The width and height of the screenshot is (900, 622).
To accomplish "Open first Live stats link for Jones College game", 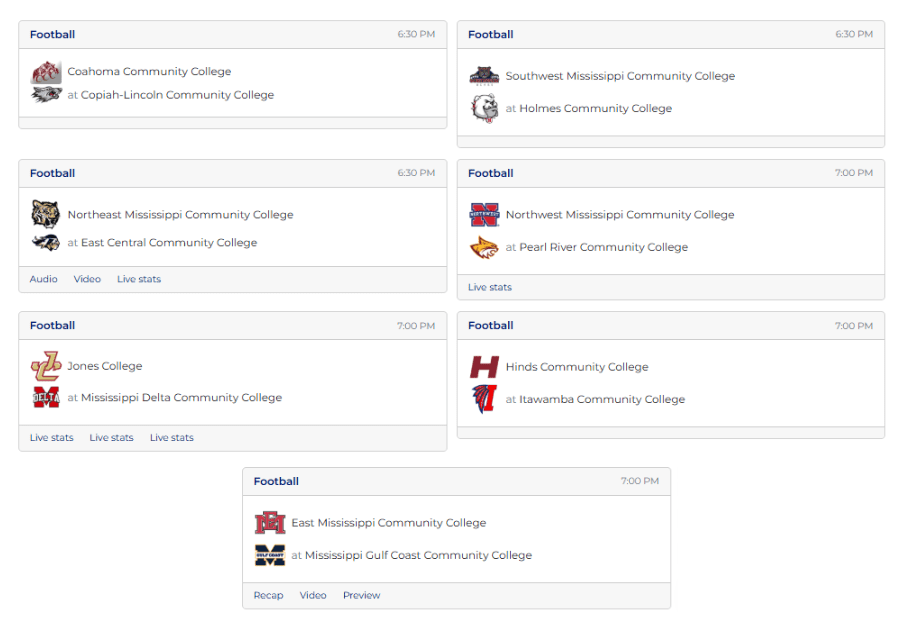I will tap(52, 437).
